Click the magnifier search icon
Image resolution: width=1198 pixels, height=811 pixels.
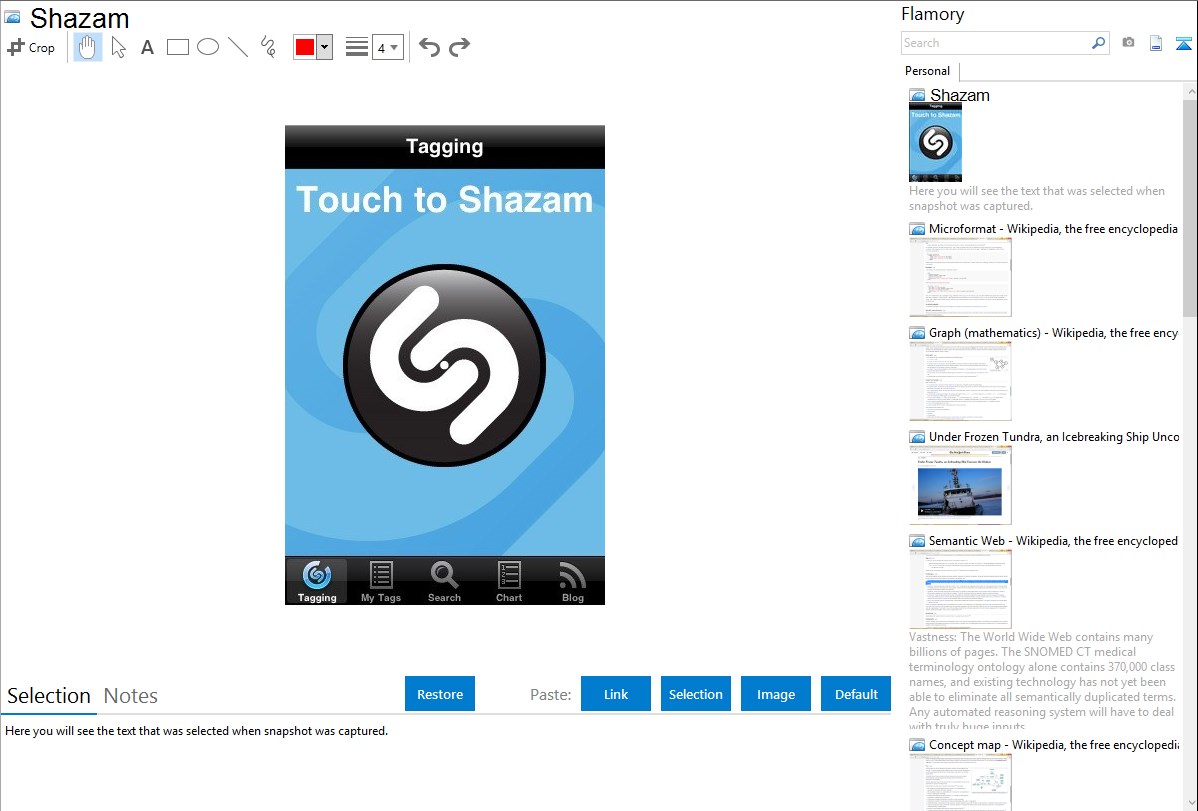pos(1099,43)
